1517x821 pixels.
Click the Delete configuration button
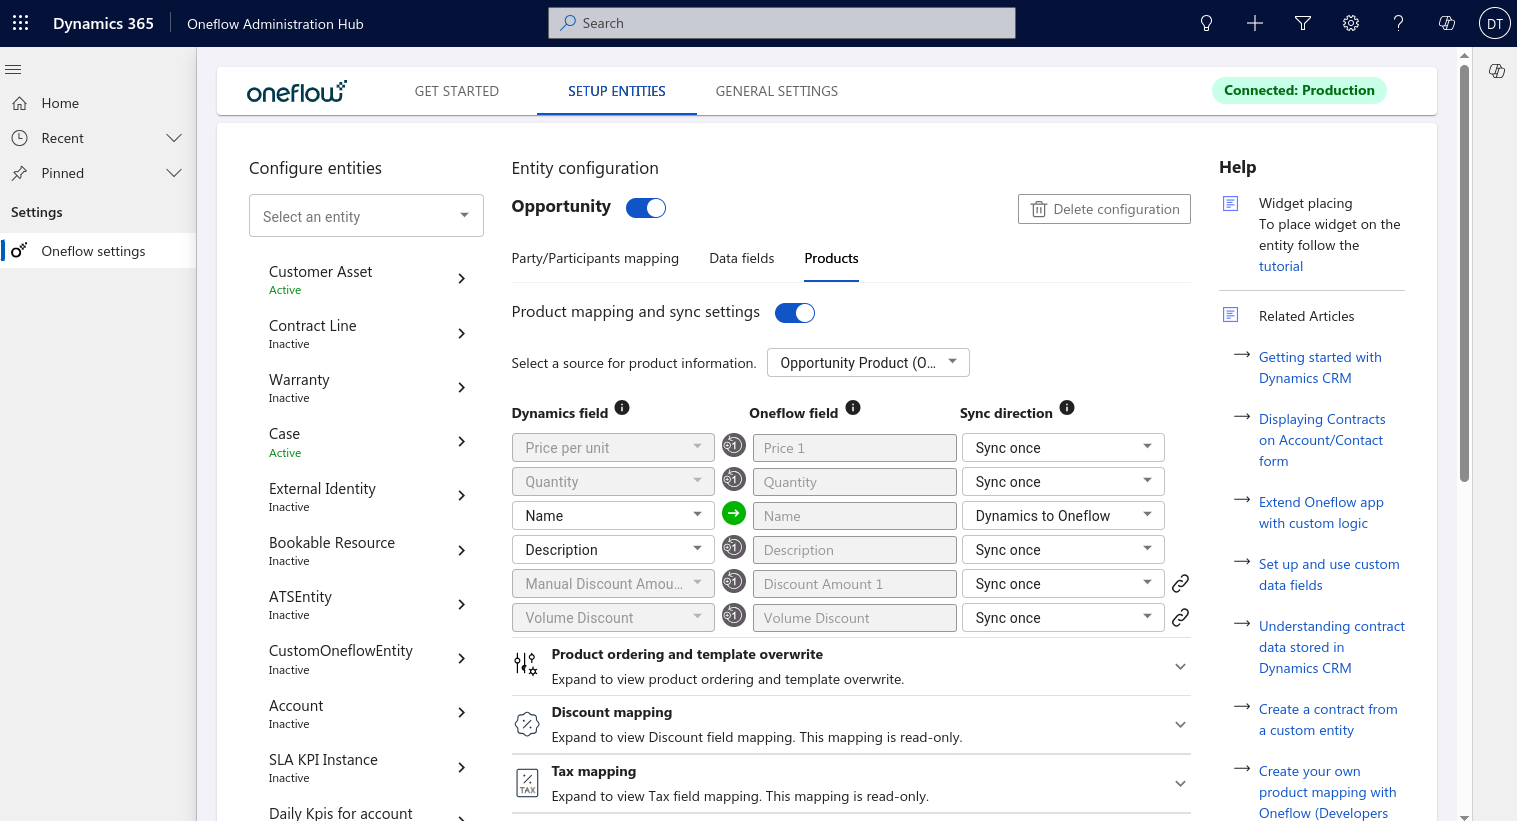(x=1104, y=209)
